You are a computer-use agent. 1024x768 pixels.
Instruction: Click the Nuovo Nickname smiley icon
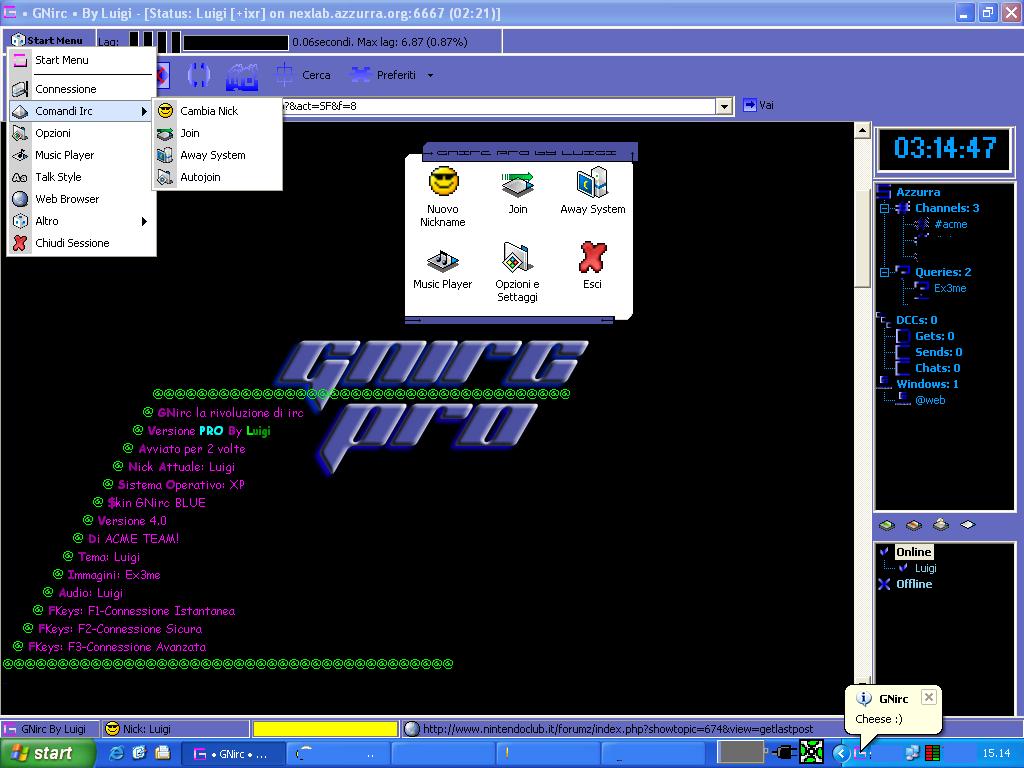(443, 183)
